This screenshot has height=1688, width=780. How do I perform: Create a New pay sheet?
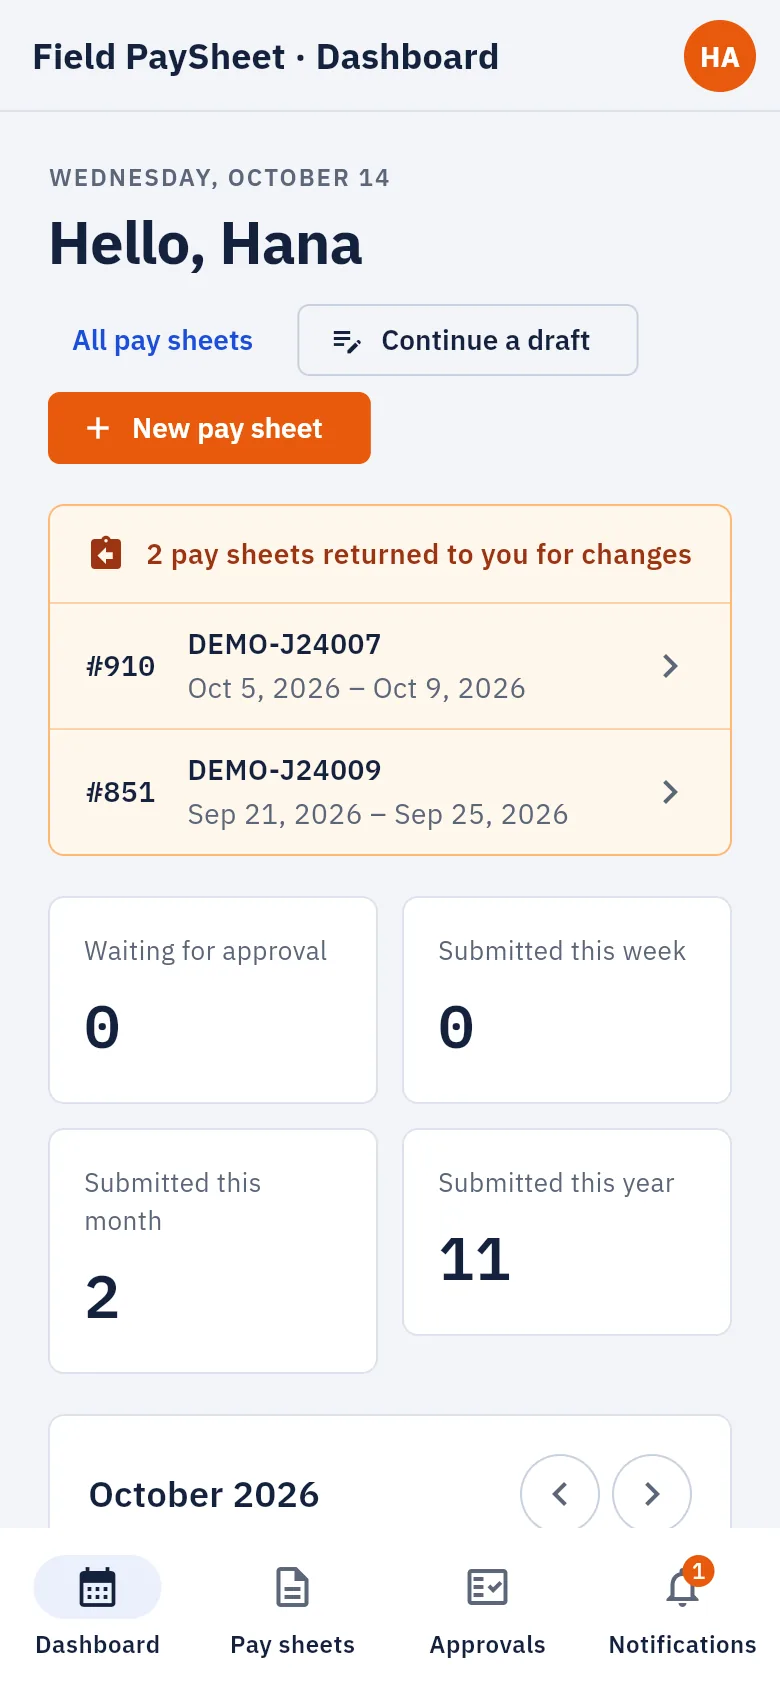210,428
